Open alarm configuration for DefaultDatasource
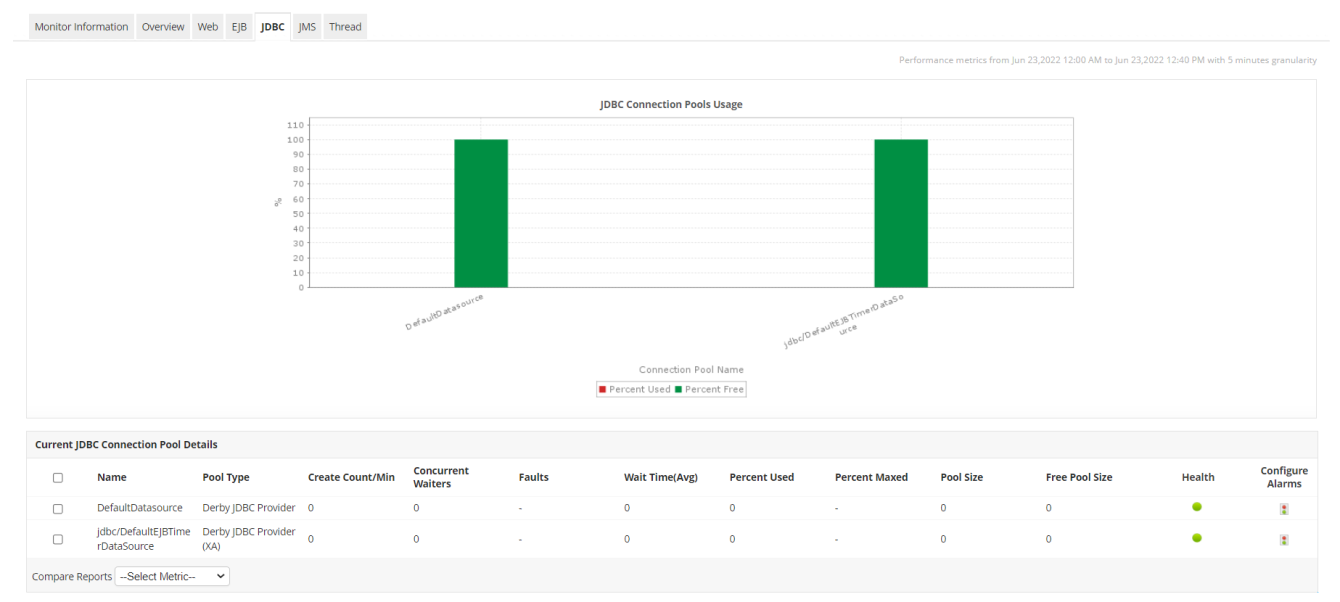Image resolution: width=1340 pixels, height=602 pixels. tap(1285, 508)
